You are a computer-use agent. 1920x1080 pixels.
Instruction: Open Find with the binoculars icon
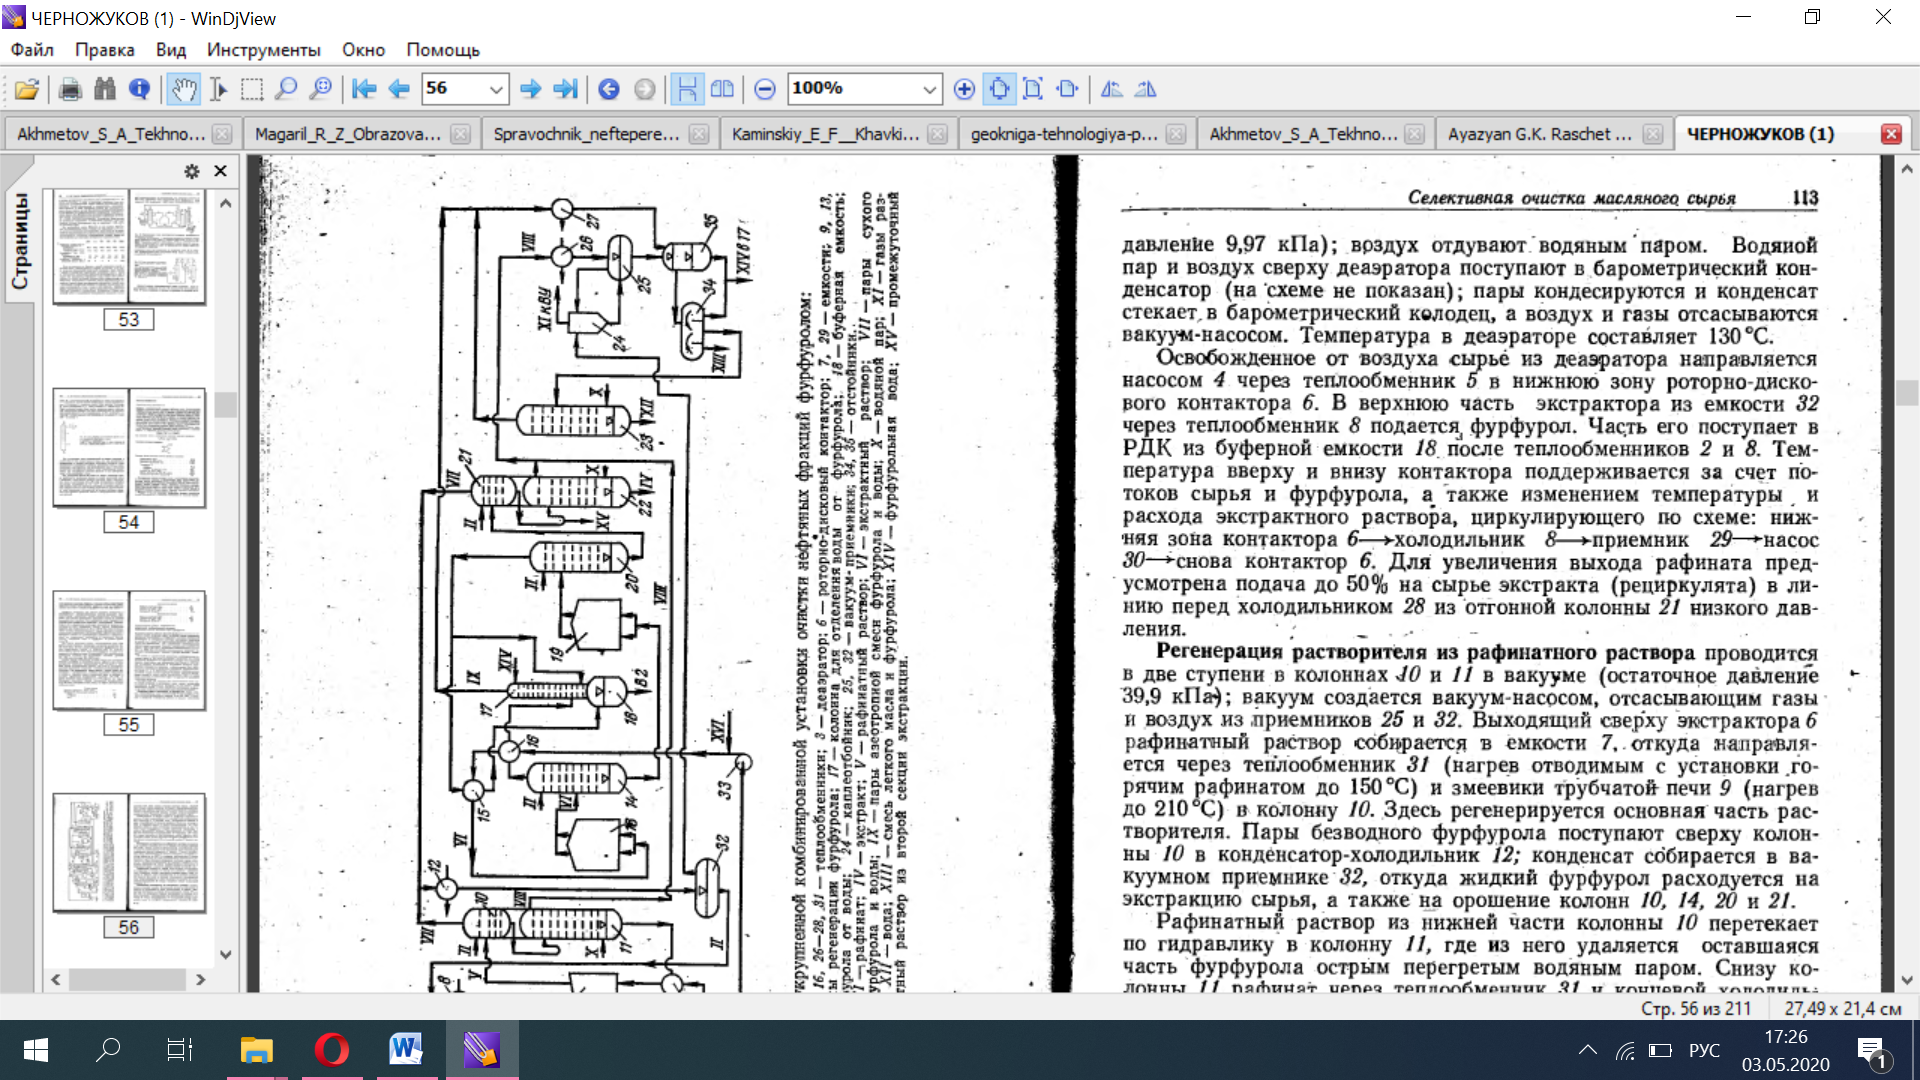pos(104,89)
